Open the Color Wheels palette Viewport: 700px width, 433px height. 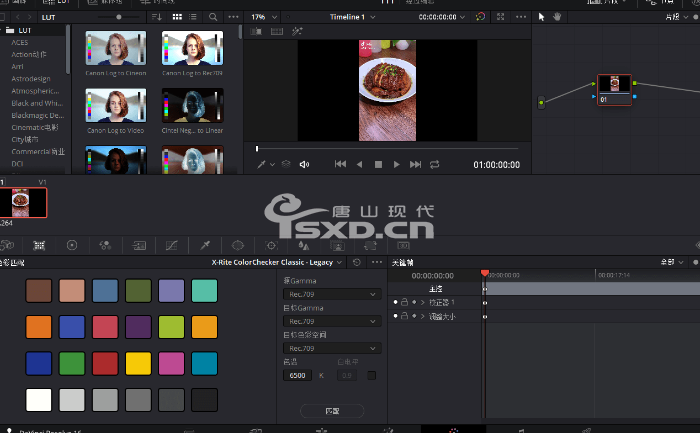pos(72,245)
